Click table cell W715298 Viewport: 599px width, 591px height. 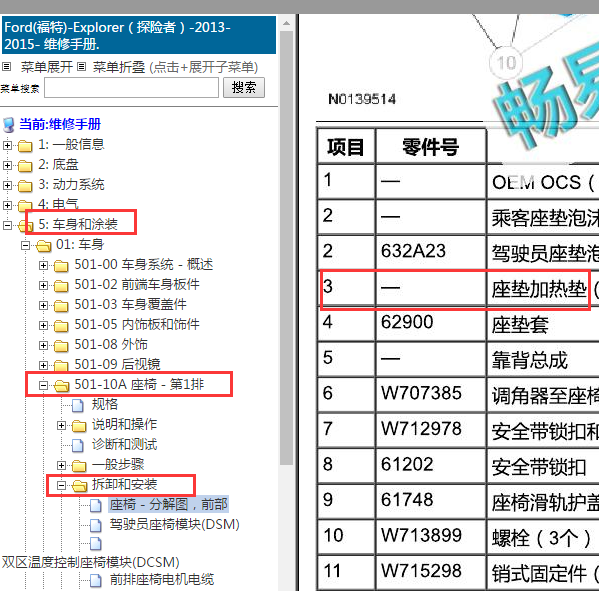(x=431, y=572)
